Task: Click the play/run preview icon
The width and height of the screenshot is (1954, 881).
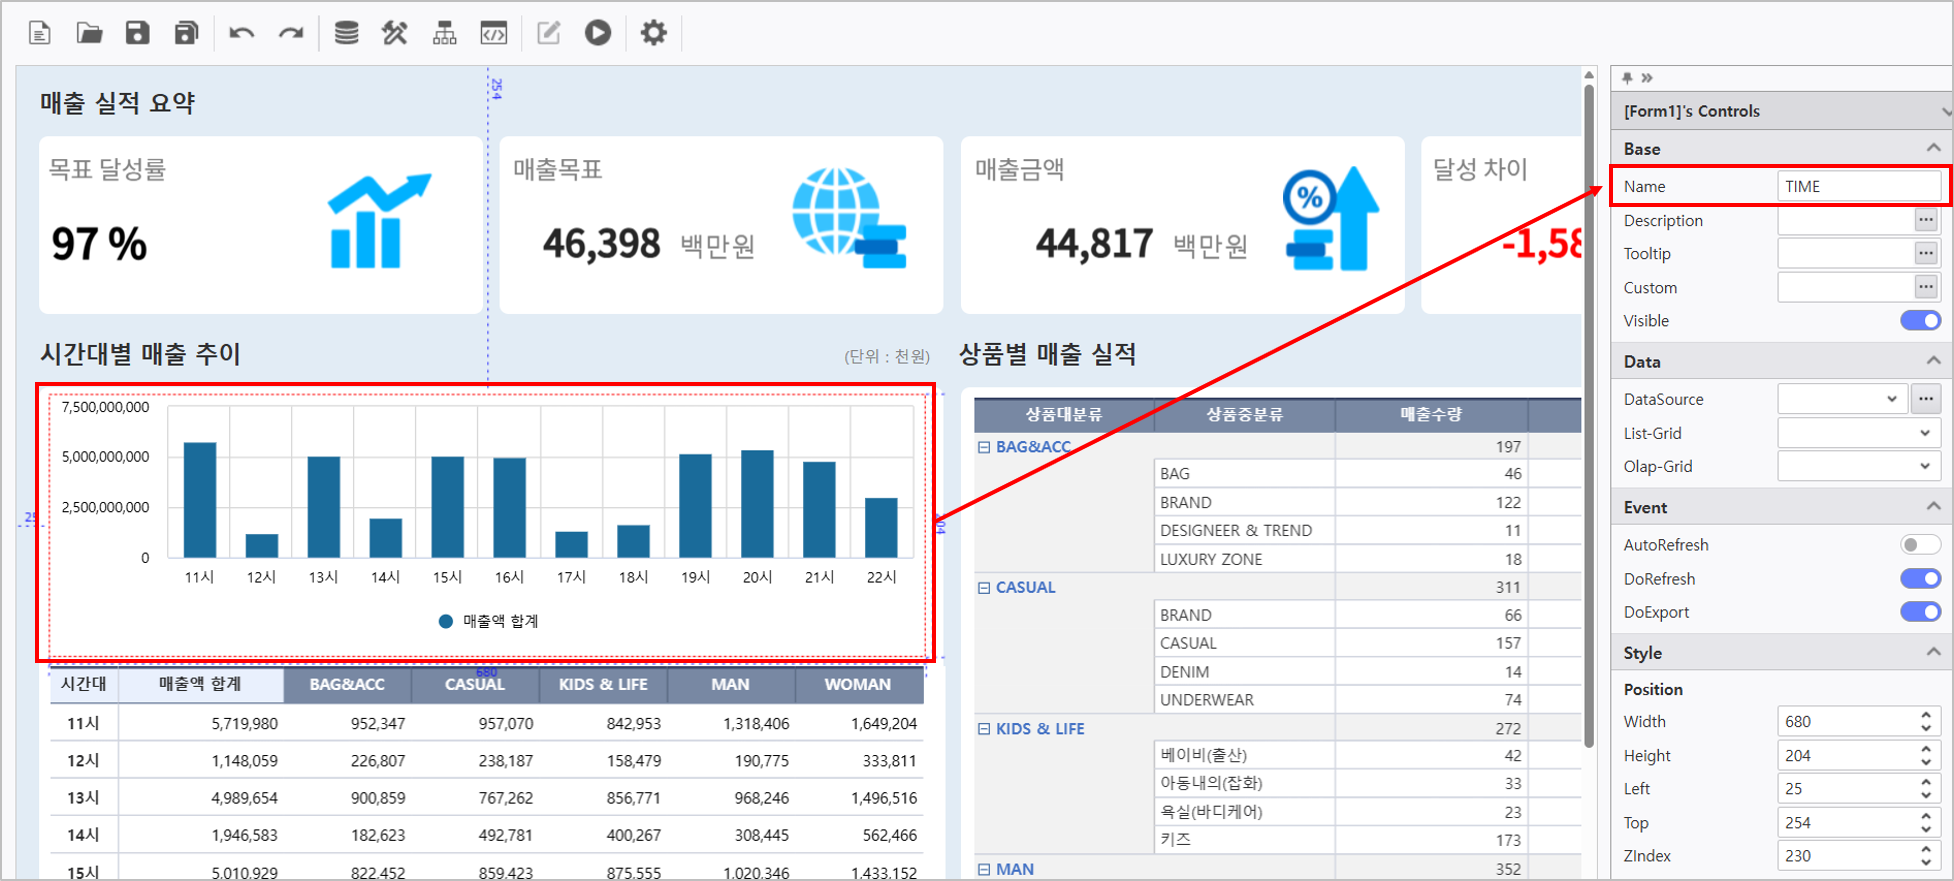Action: pyautogui.click(x=598, y=33)
